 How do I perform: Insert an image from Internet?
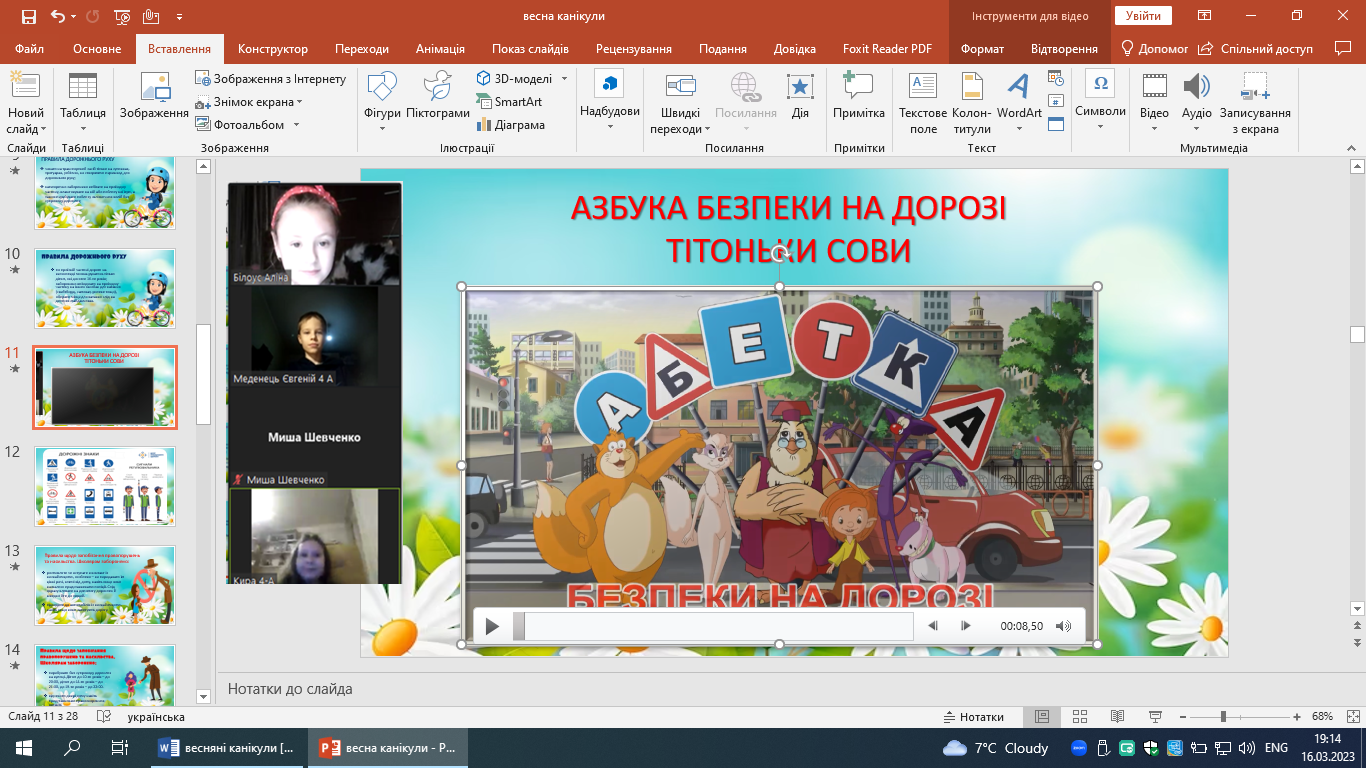click(271, 79)
